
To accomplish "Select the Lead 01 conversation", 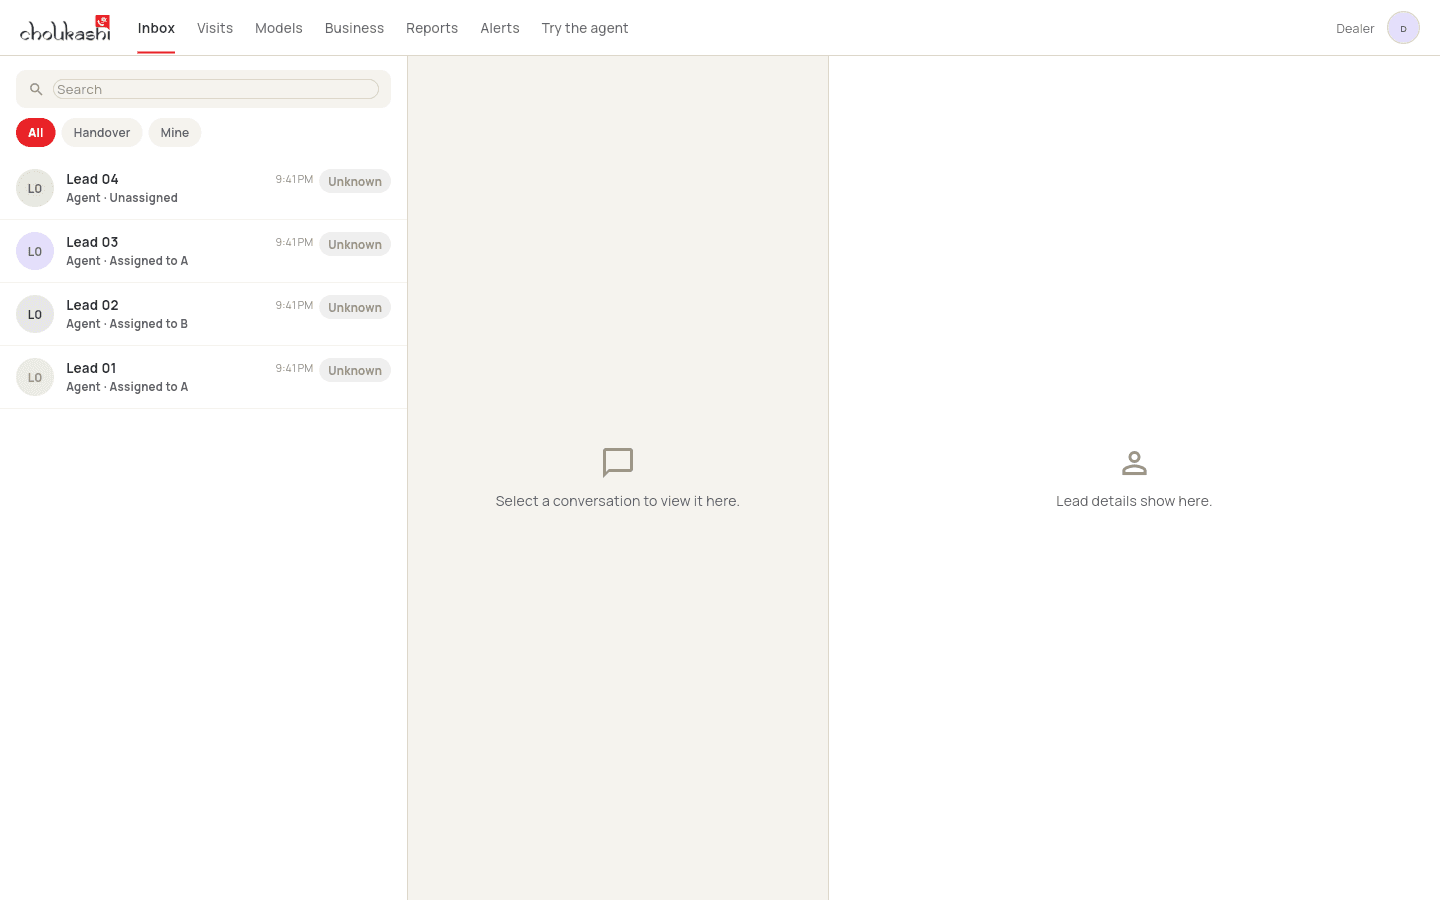I will (x=203, y=377).
